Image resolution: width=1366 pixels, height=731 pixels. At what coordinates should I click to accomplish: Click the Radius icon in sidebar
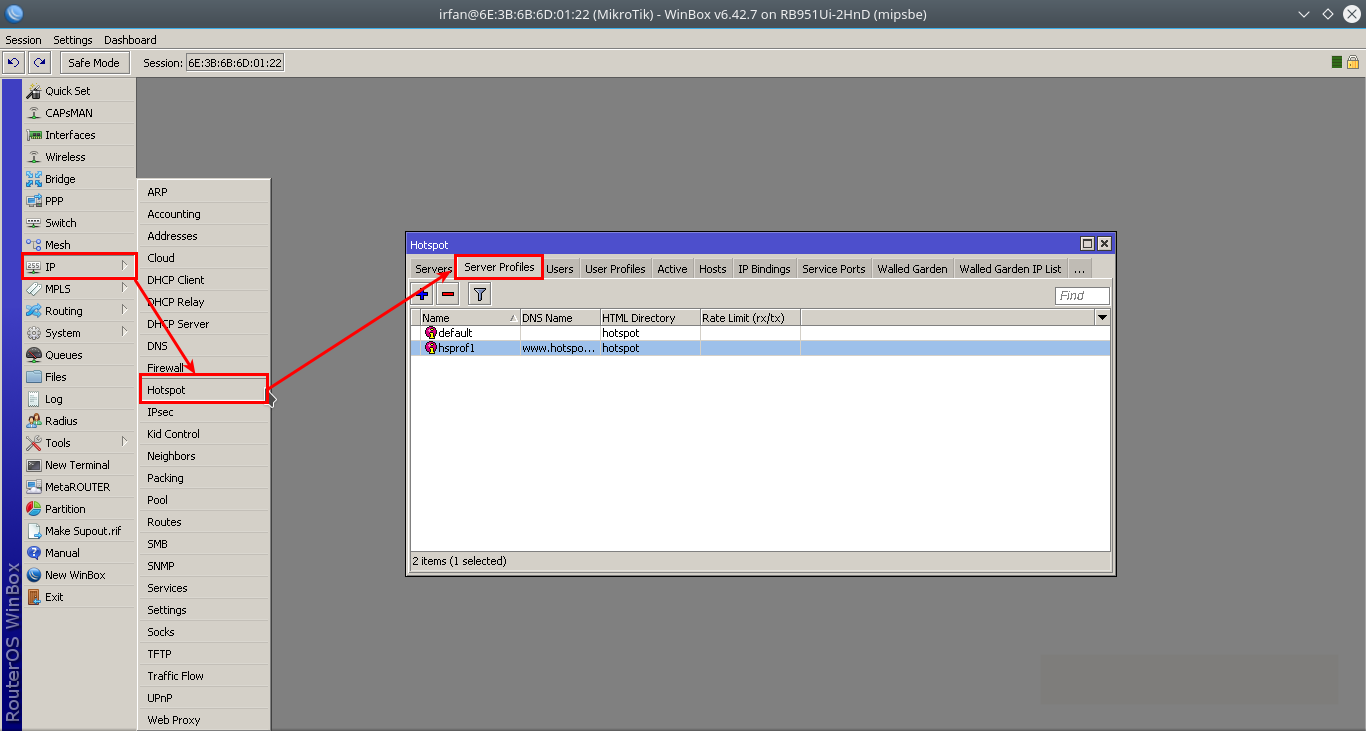tap(34, 421)
